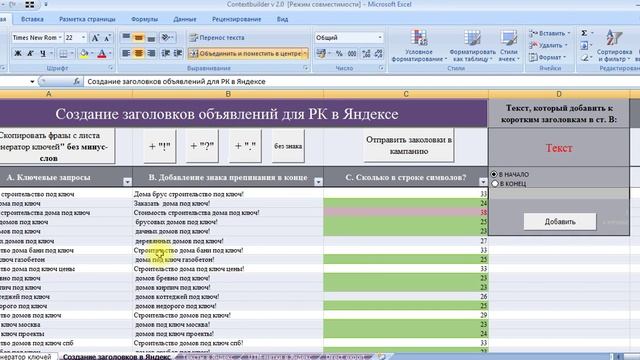Click the '+ "!"' button
Viewport: 640px width, 360px height.
click(x=160, y=146)
